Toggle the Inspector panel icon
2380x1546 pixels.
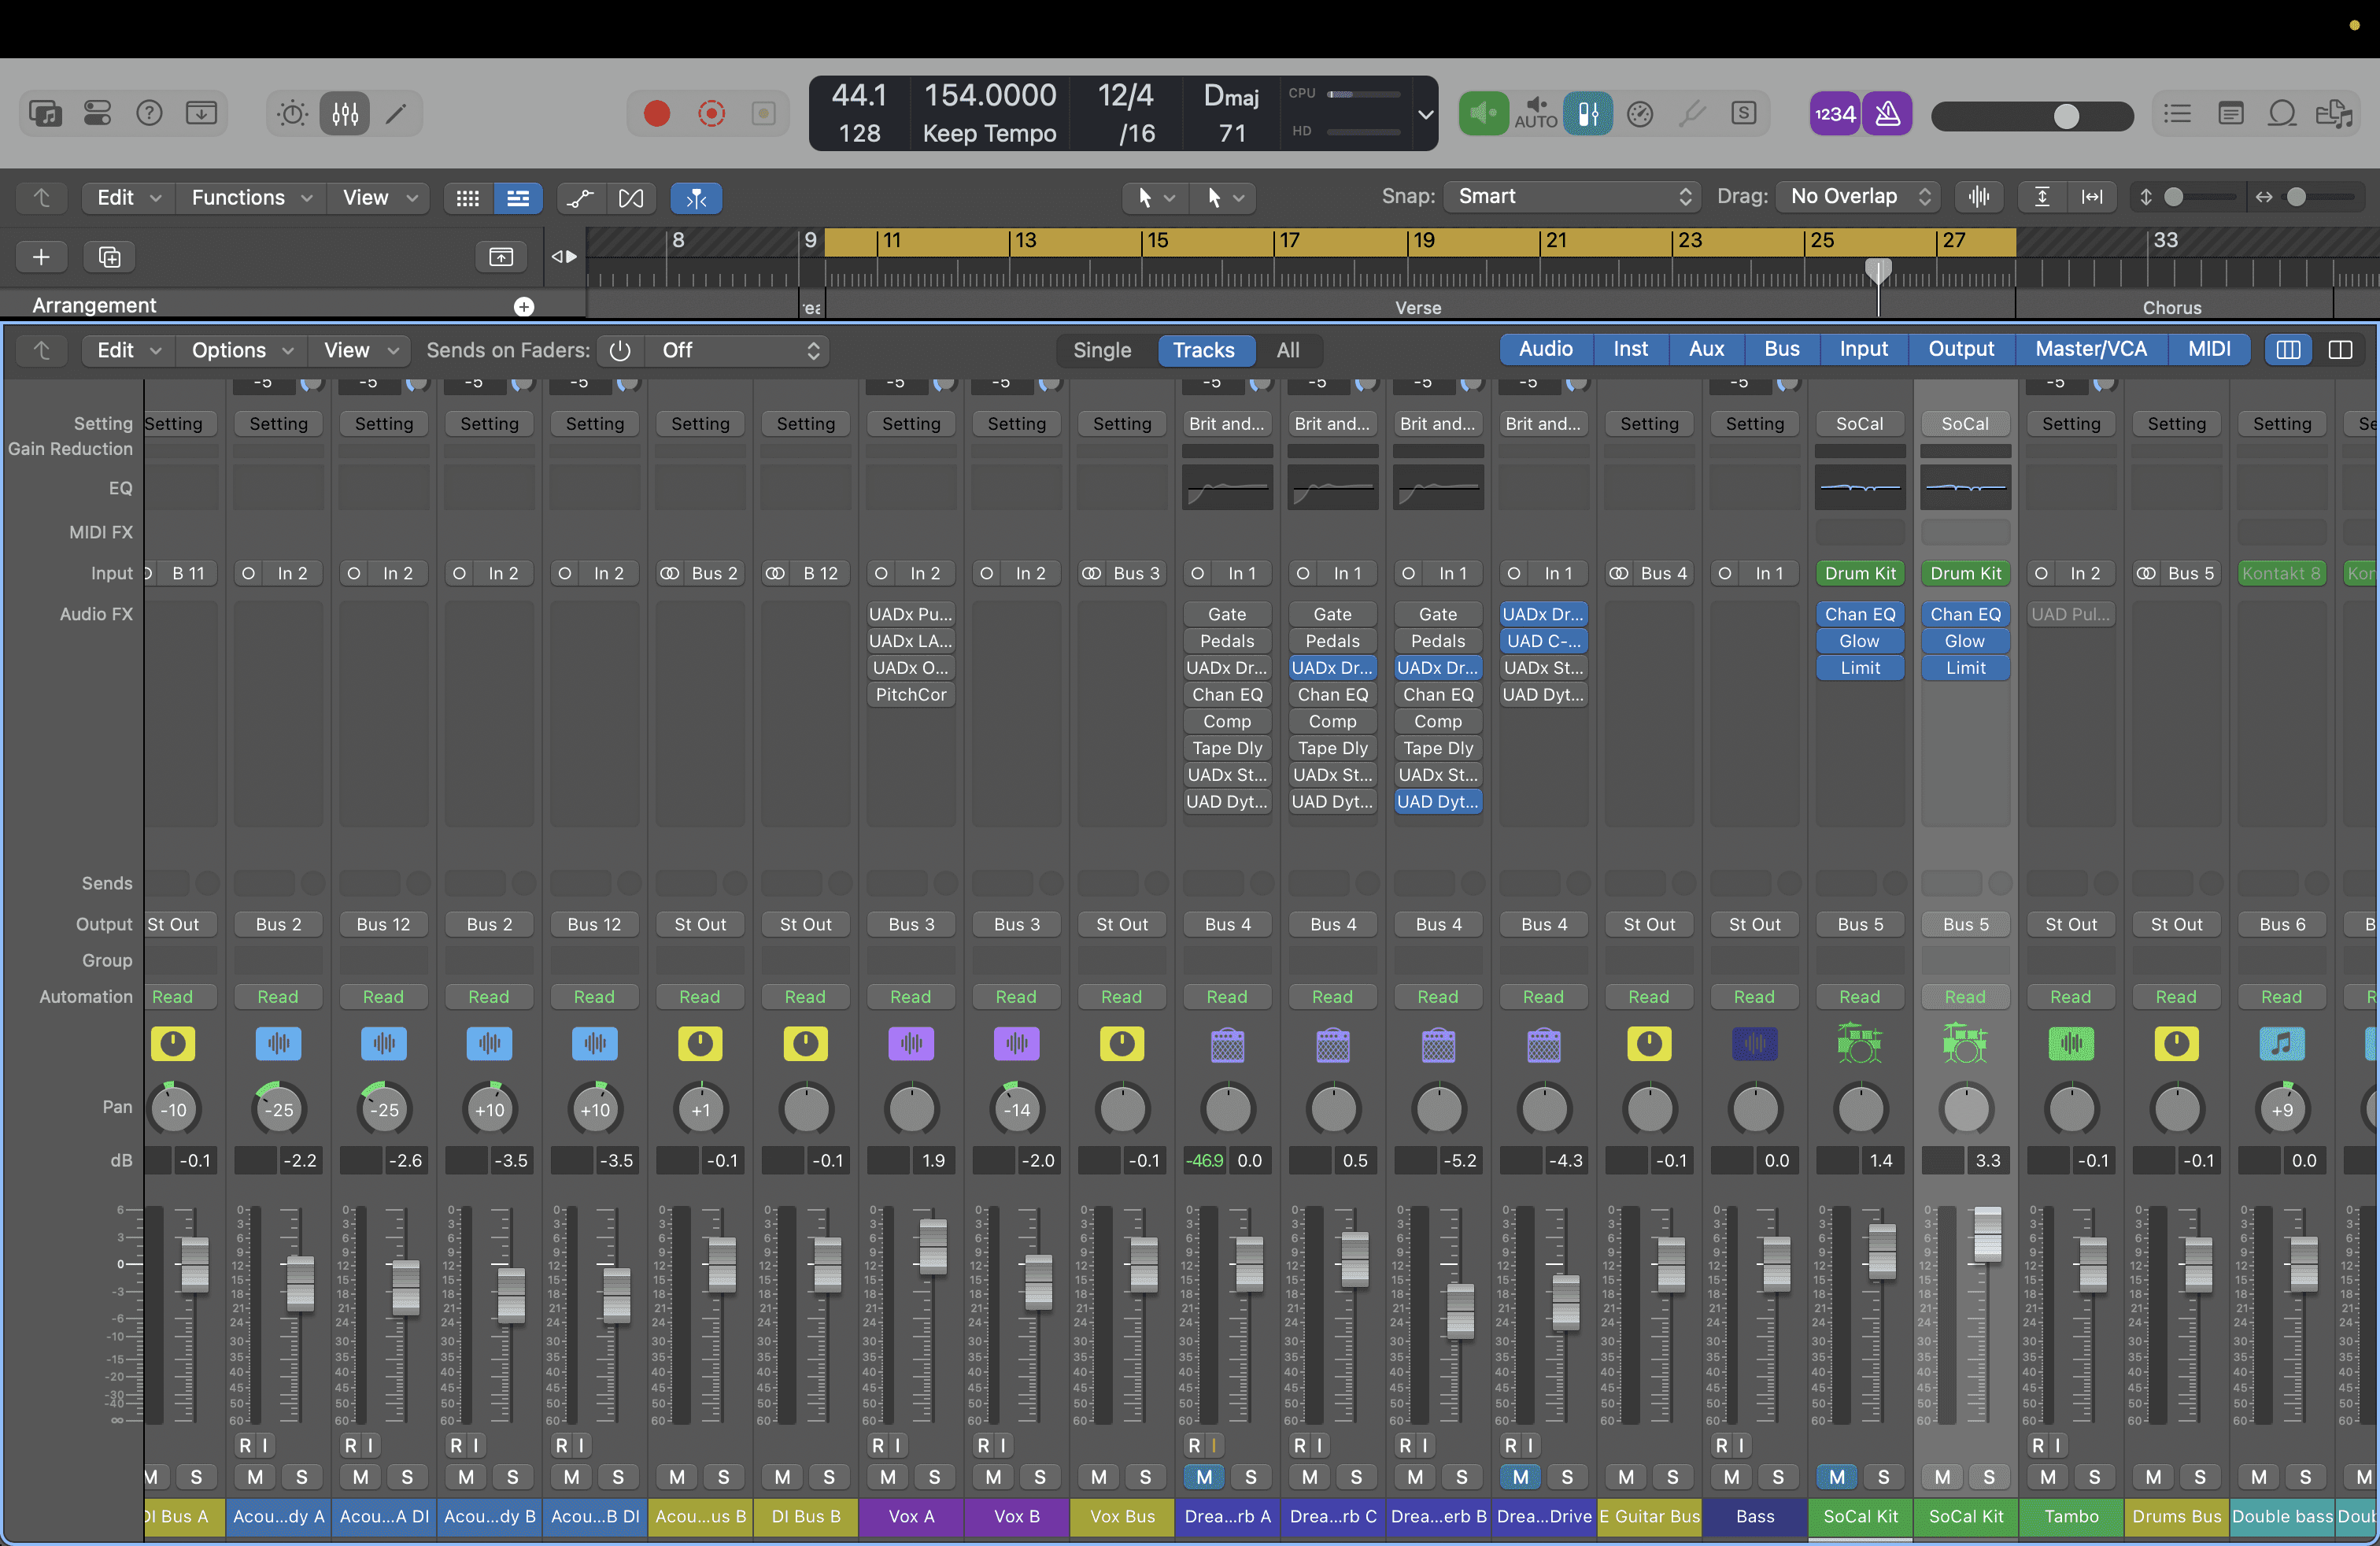(x=97, y=113)
